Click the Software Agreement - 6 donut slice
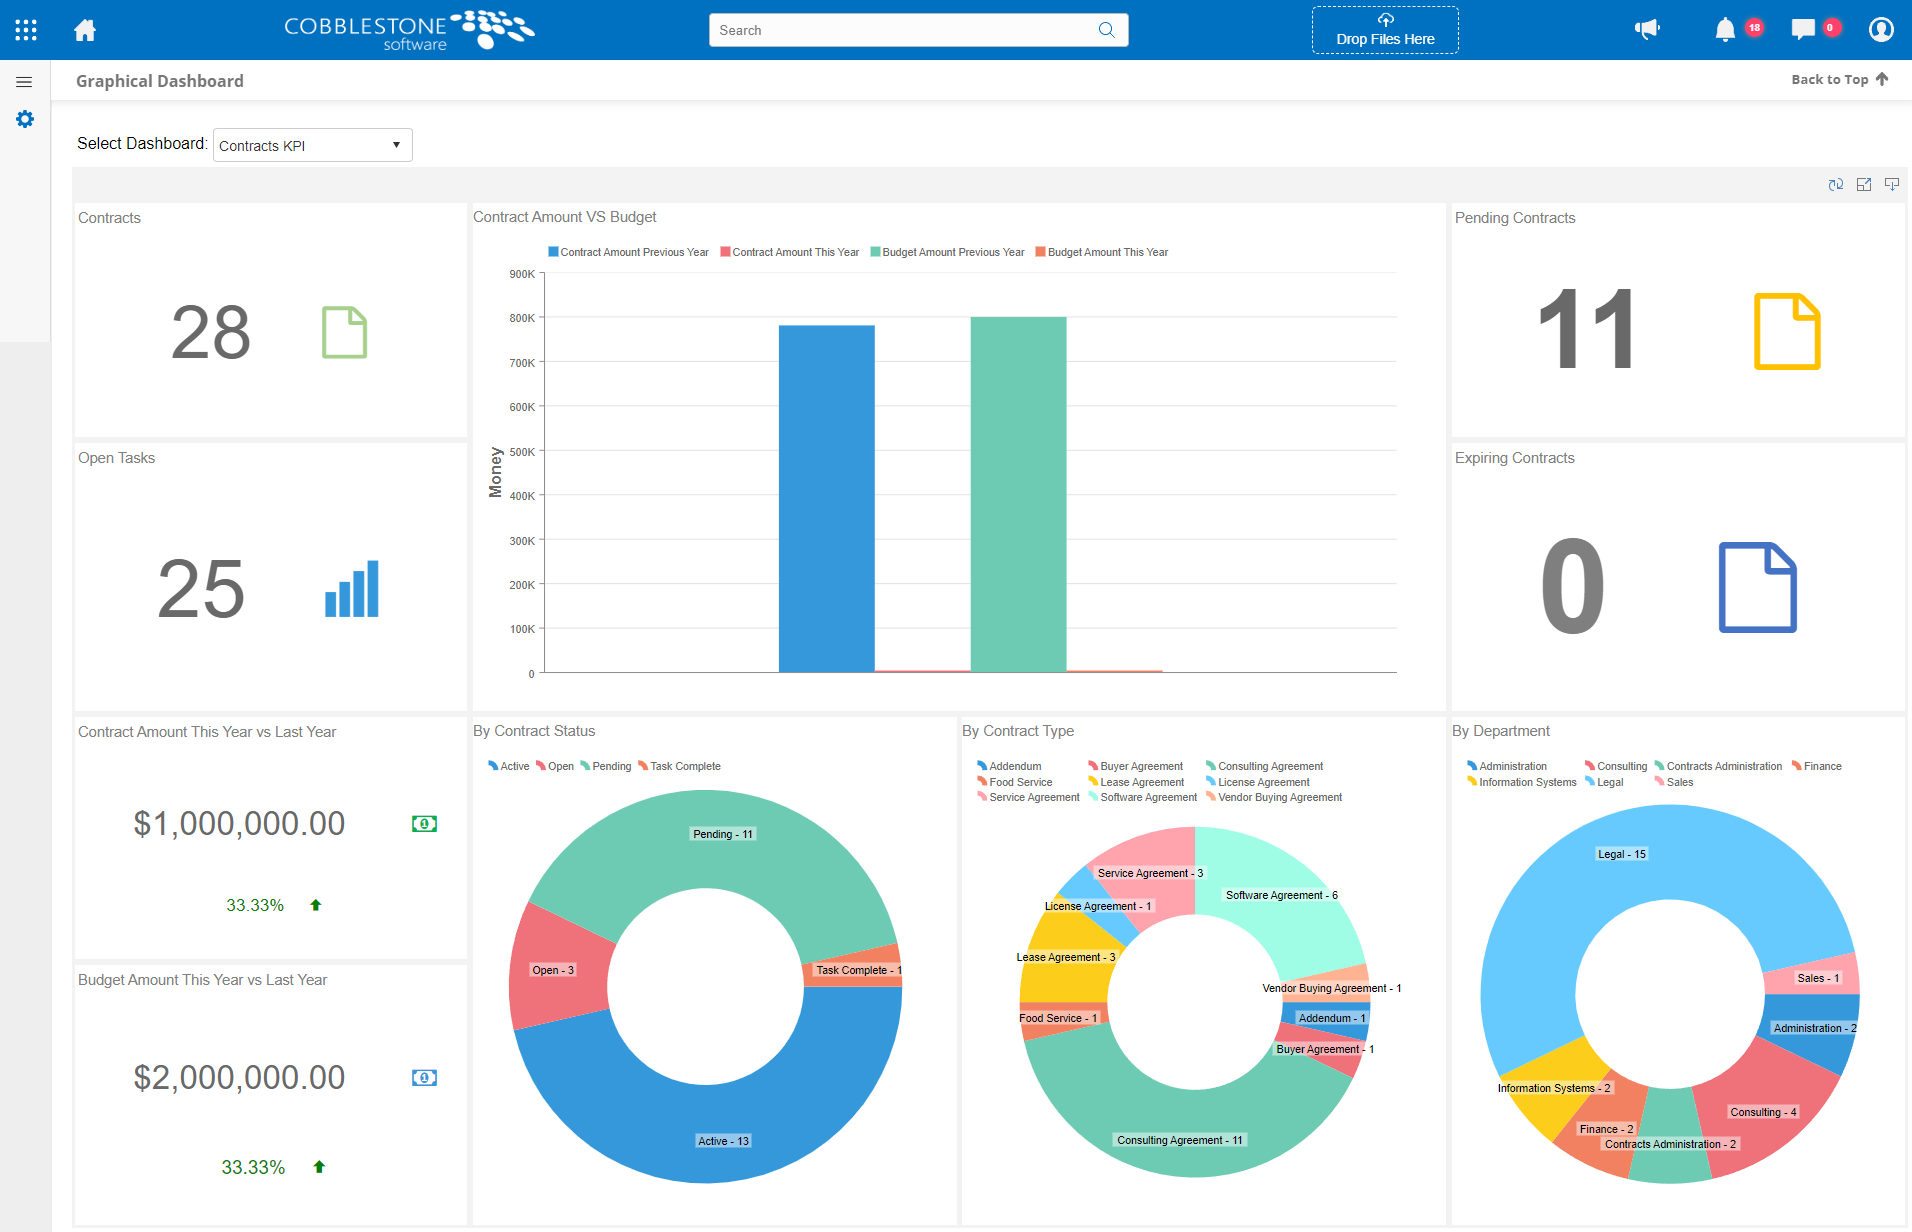1912x1232 pixels. pos(1282,895)
